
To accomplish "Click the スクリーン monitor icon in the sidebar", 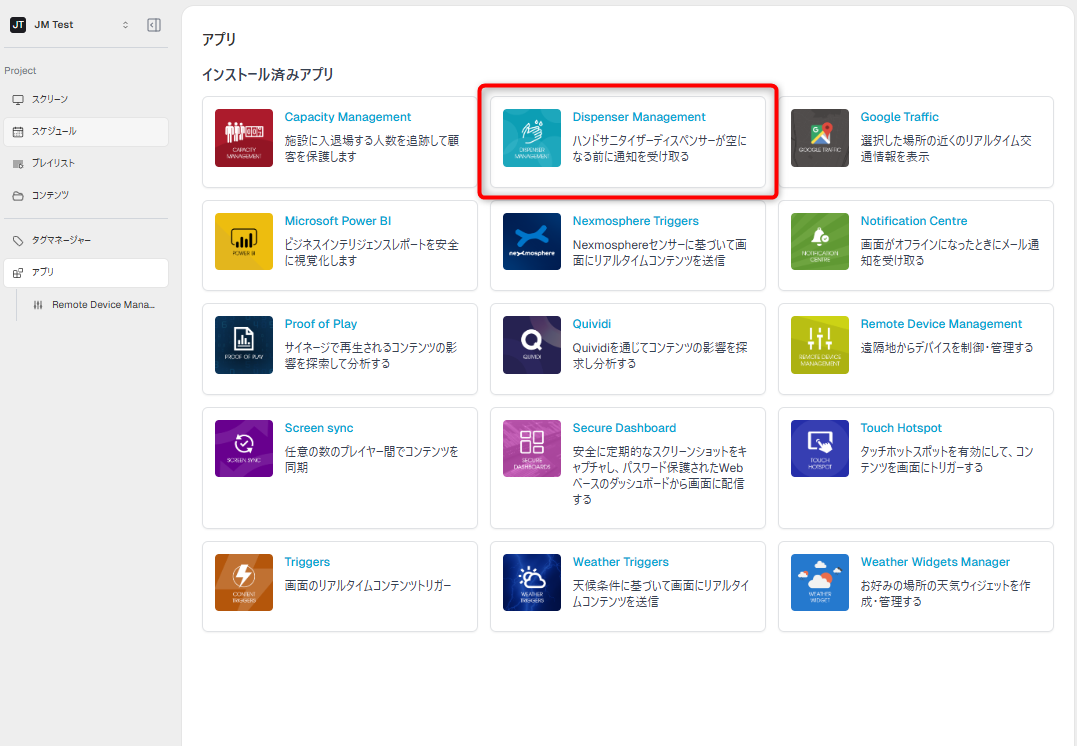I will (18, 100).
